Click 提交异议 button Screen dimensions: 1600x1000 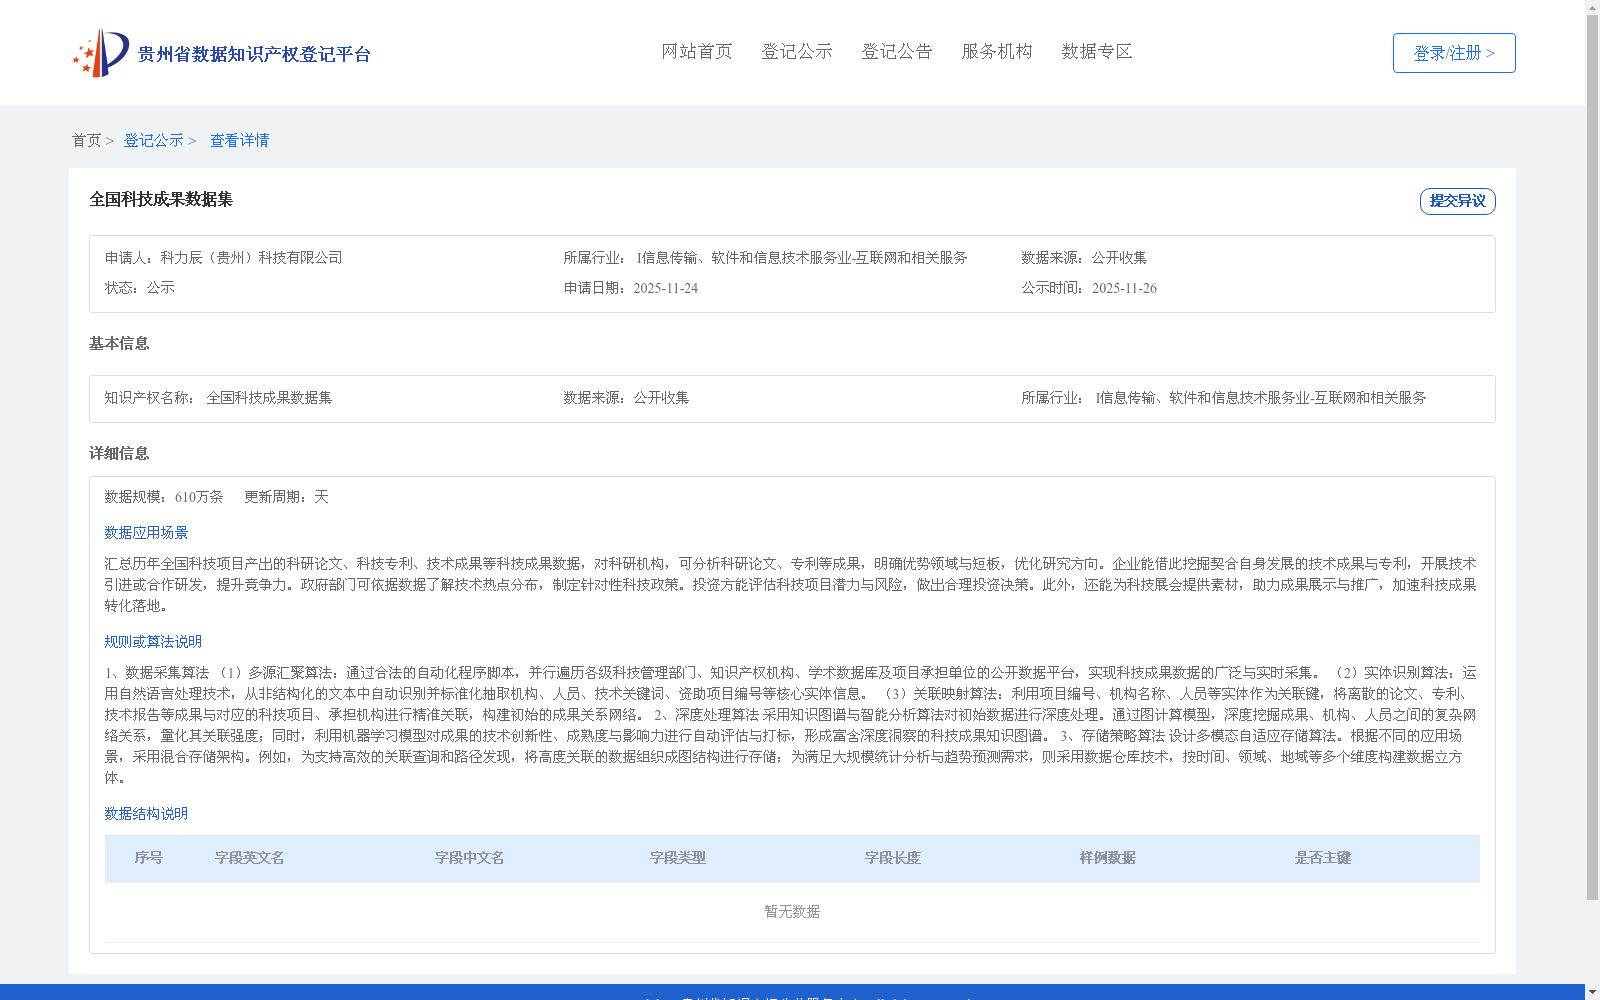point(1458,201)
